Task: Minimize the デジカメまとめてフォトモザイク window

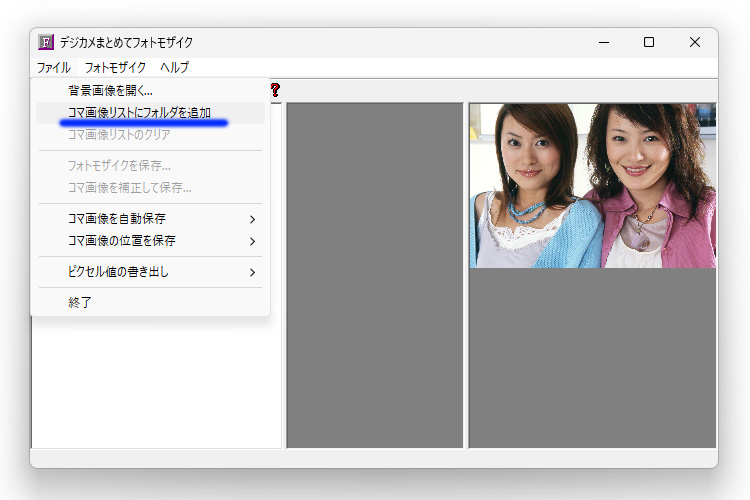Action: click(603, 42)
